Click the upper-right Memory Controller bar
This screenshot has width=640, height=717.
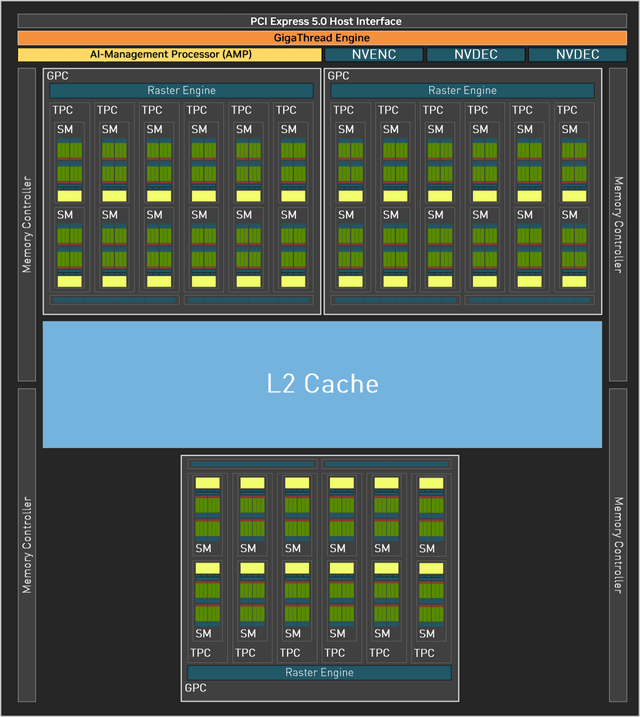(618, 225)
